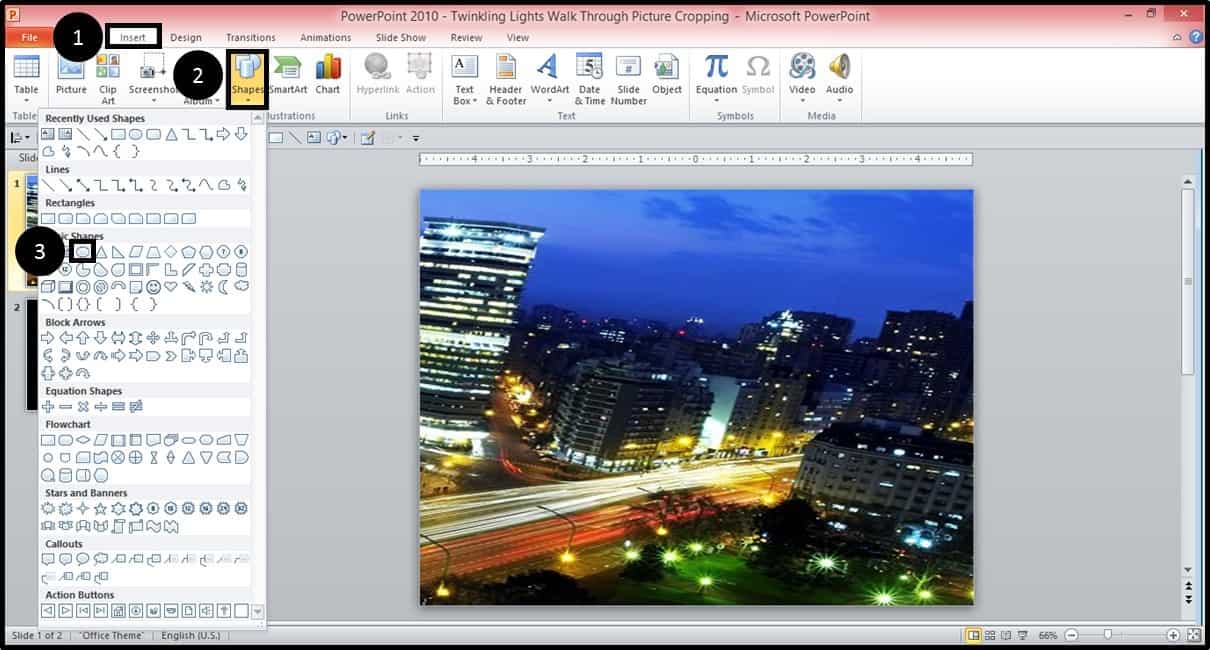The height and width of the screenshot is (650, 1210).
Task: Switch to Slide Sorter view
Action: pos(991,635)
